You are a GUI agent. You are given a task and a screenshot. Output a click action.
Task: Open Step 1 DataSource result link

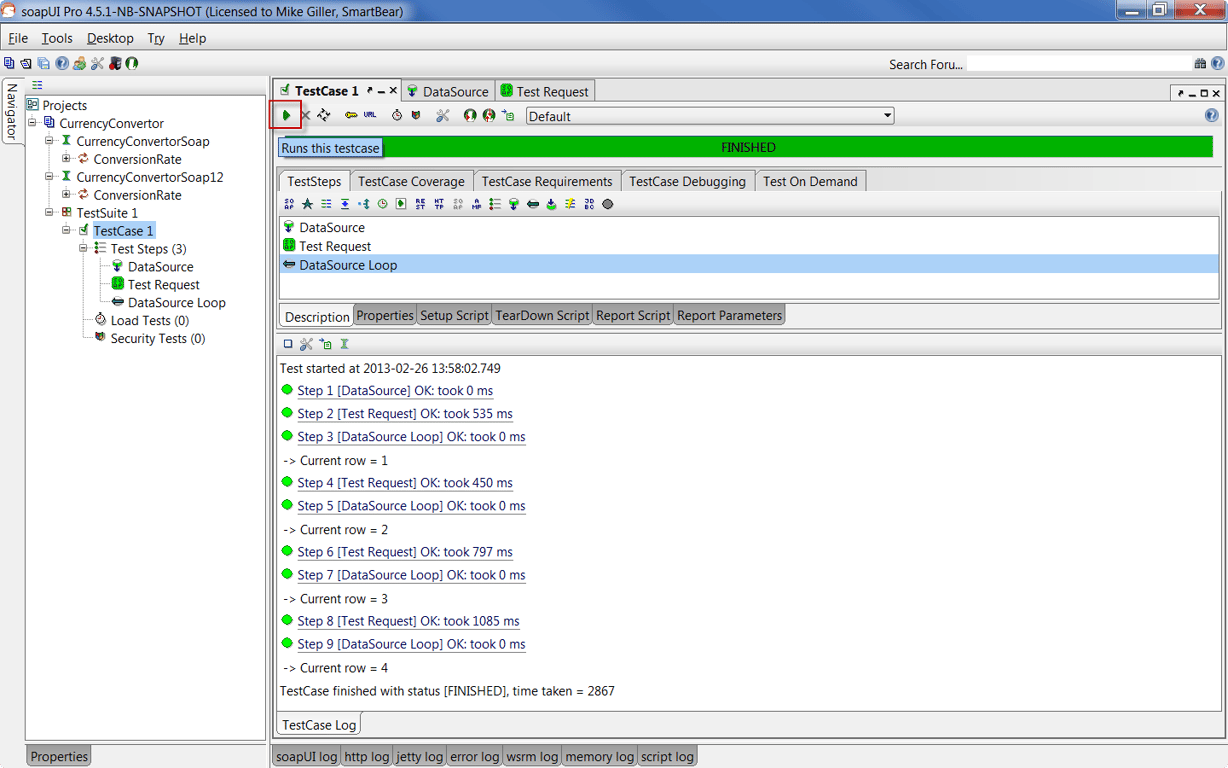click(395, 391)
